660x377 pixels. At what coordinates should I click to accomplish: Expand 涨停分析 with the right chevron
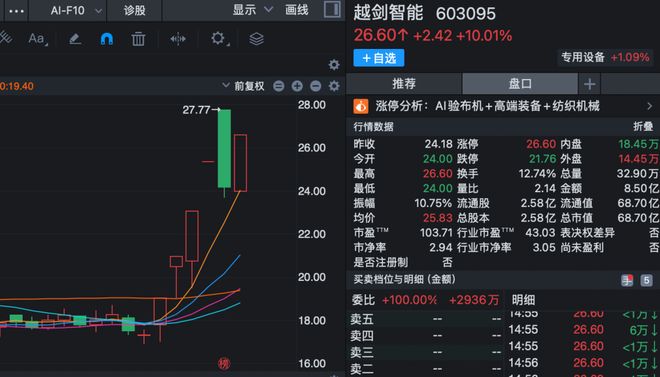tap(649, 106)
